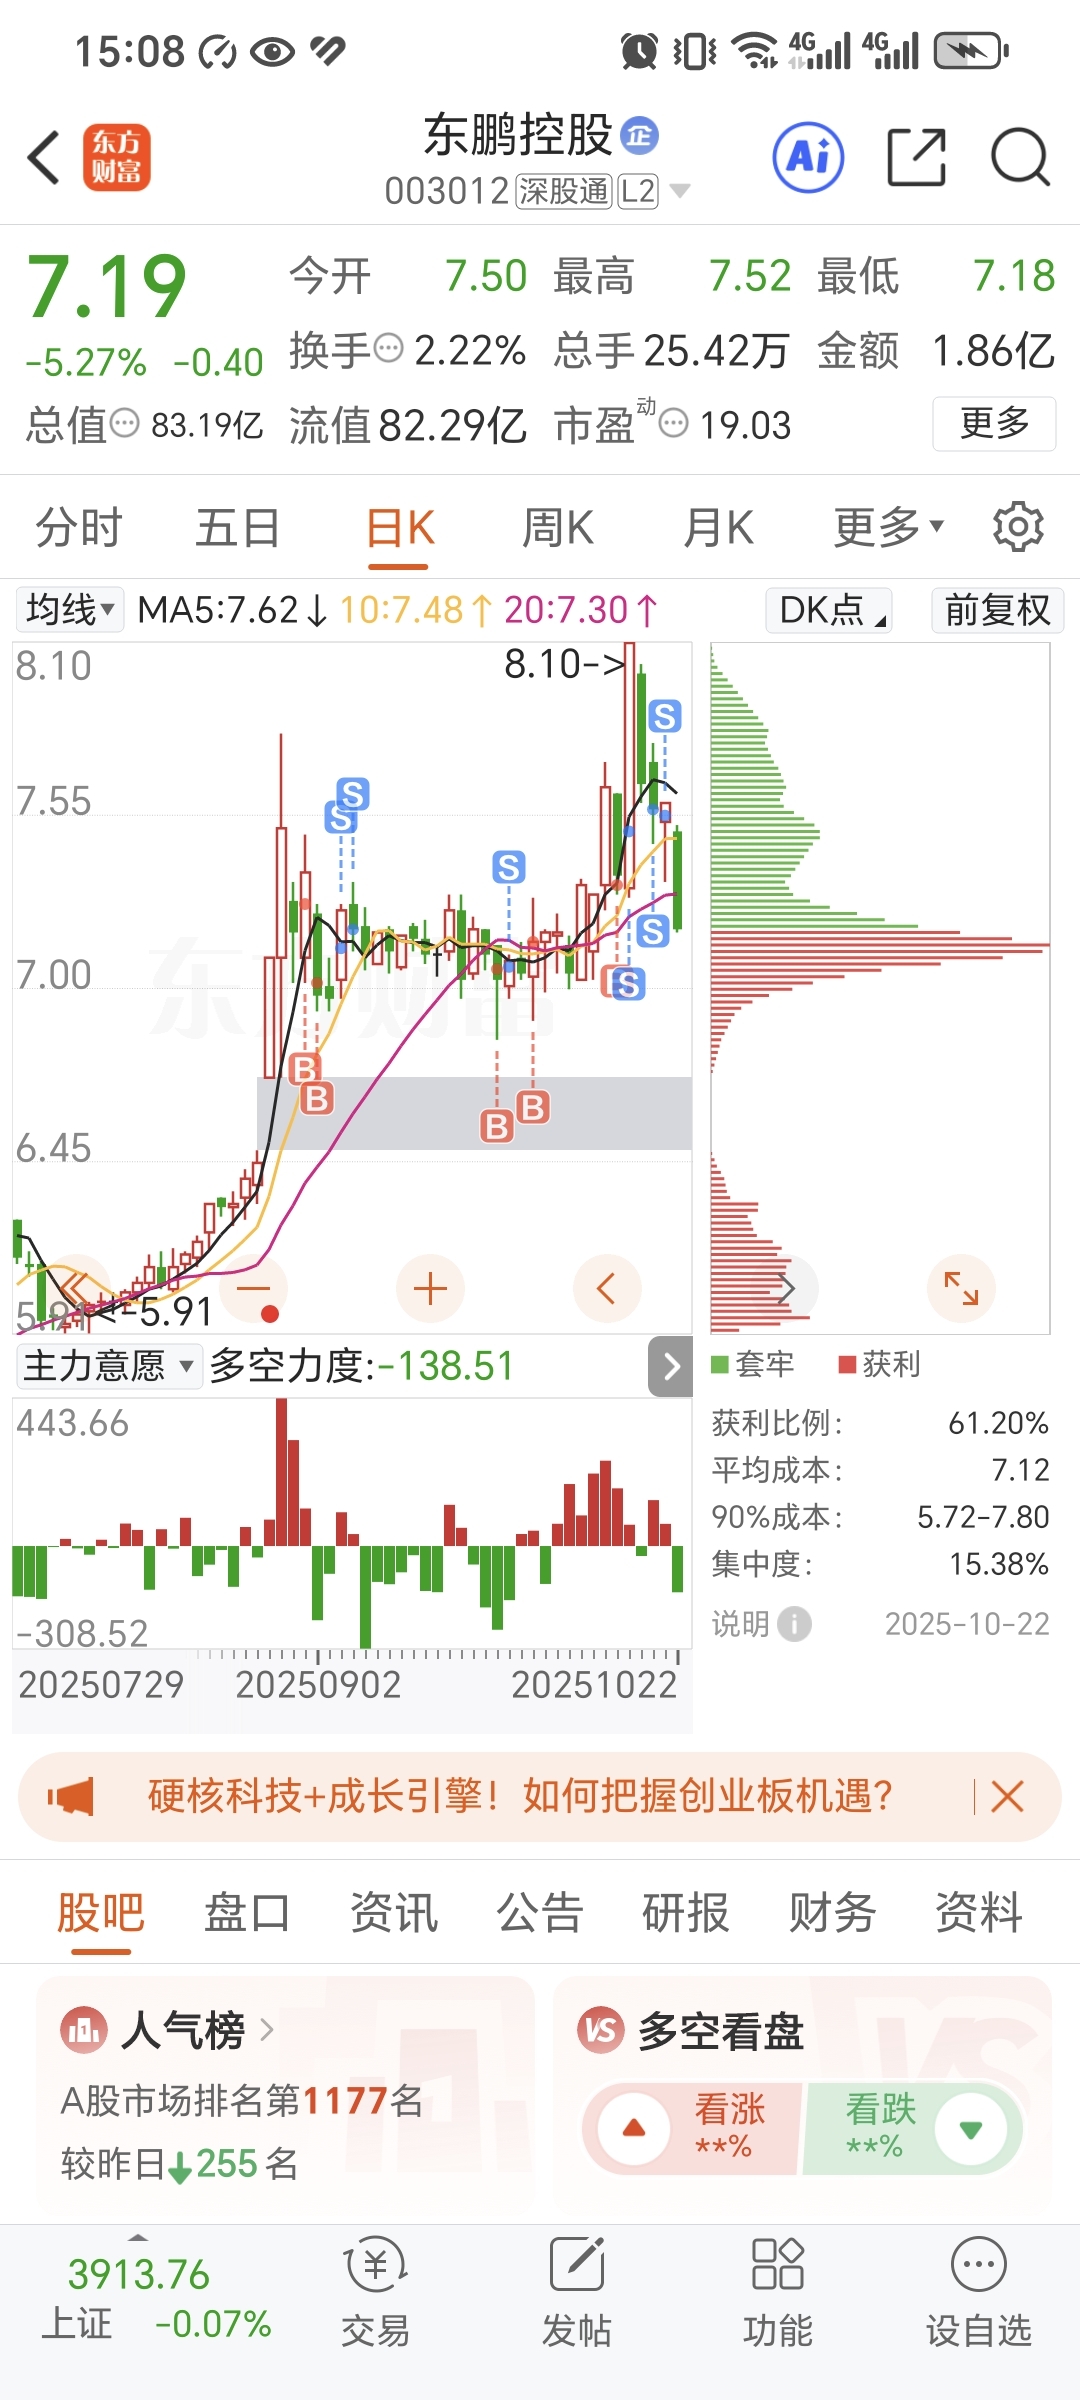Tap the 东方财富 logo icon
Viewport: 1080px width, 2400px height.
click(x=117, y=158)
